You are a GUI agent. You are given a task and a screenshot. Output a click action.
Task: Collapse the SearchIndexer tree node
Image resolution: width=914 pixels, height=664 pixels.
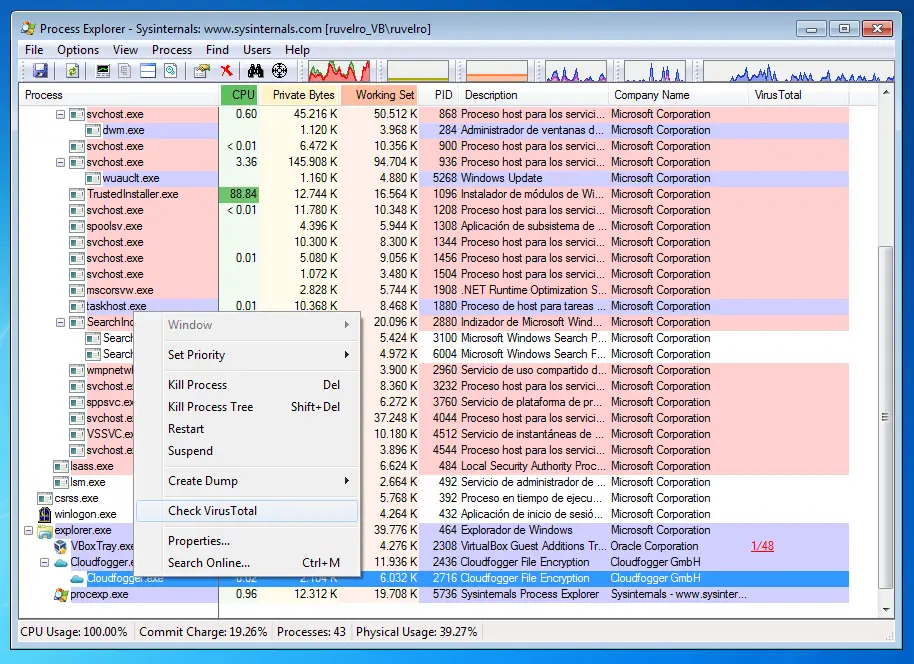[60, 322]
